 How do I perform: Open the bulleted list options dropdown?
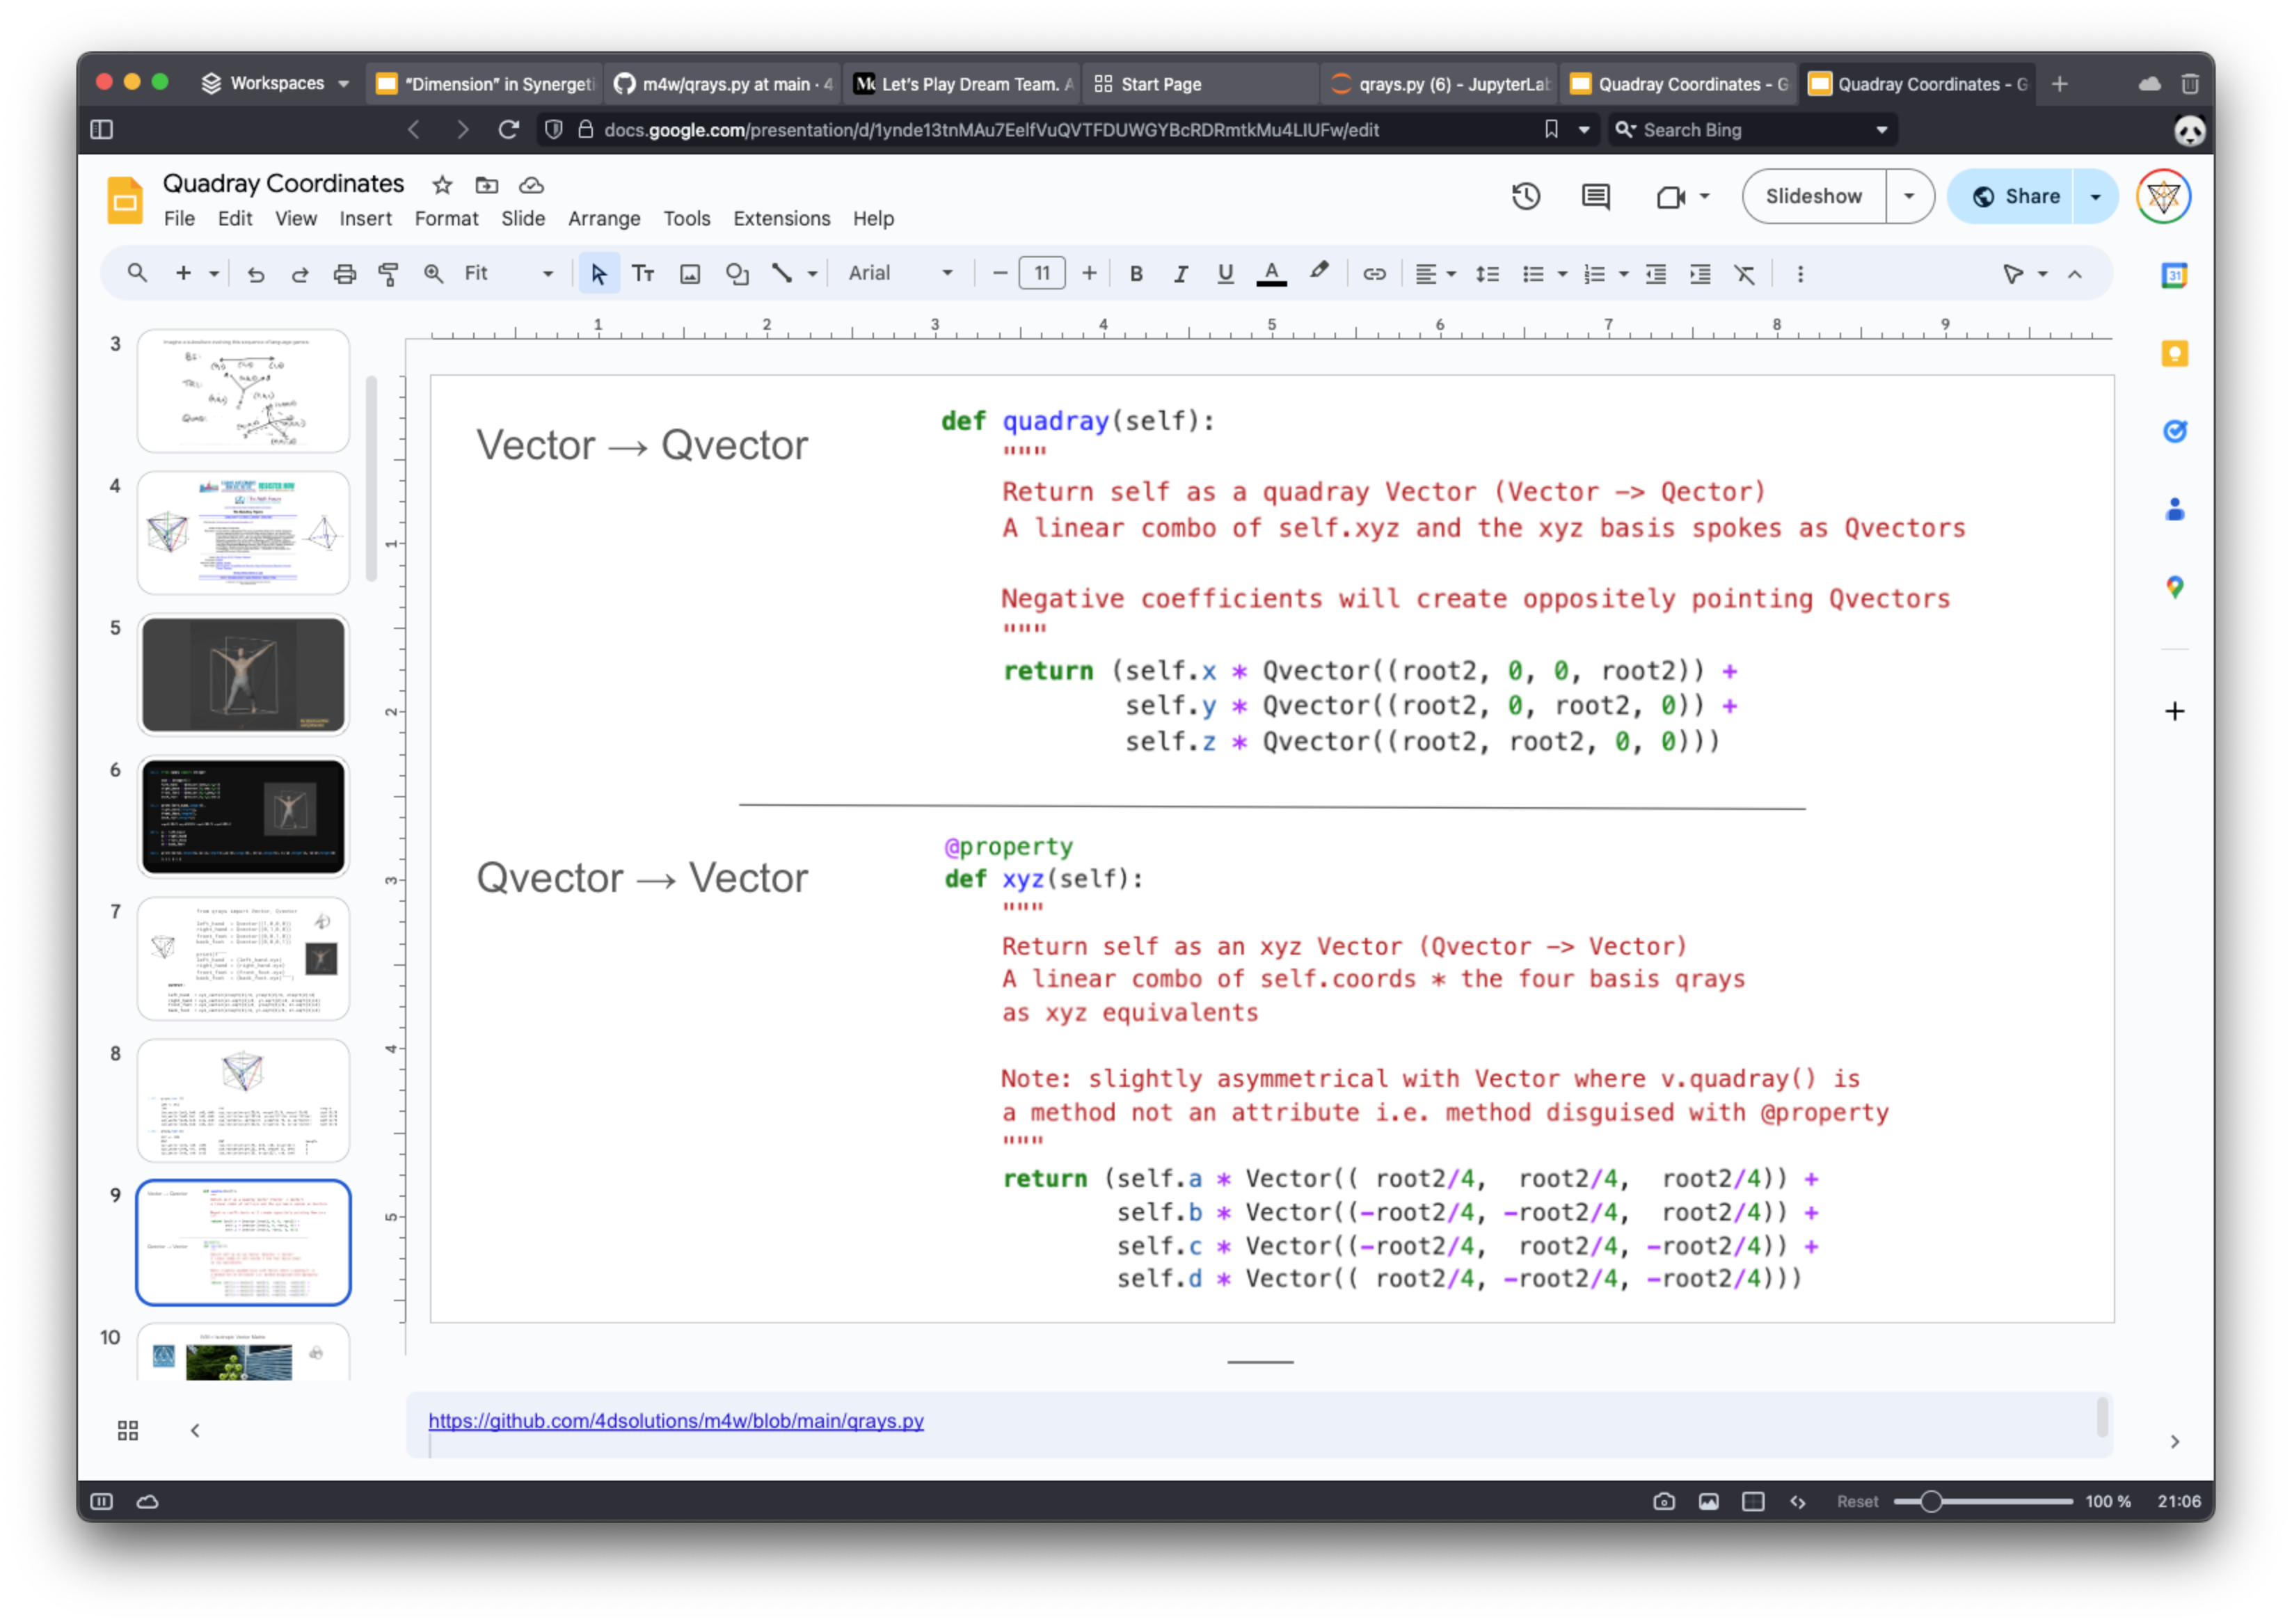[x=1561, y=273]
